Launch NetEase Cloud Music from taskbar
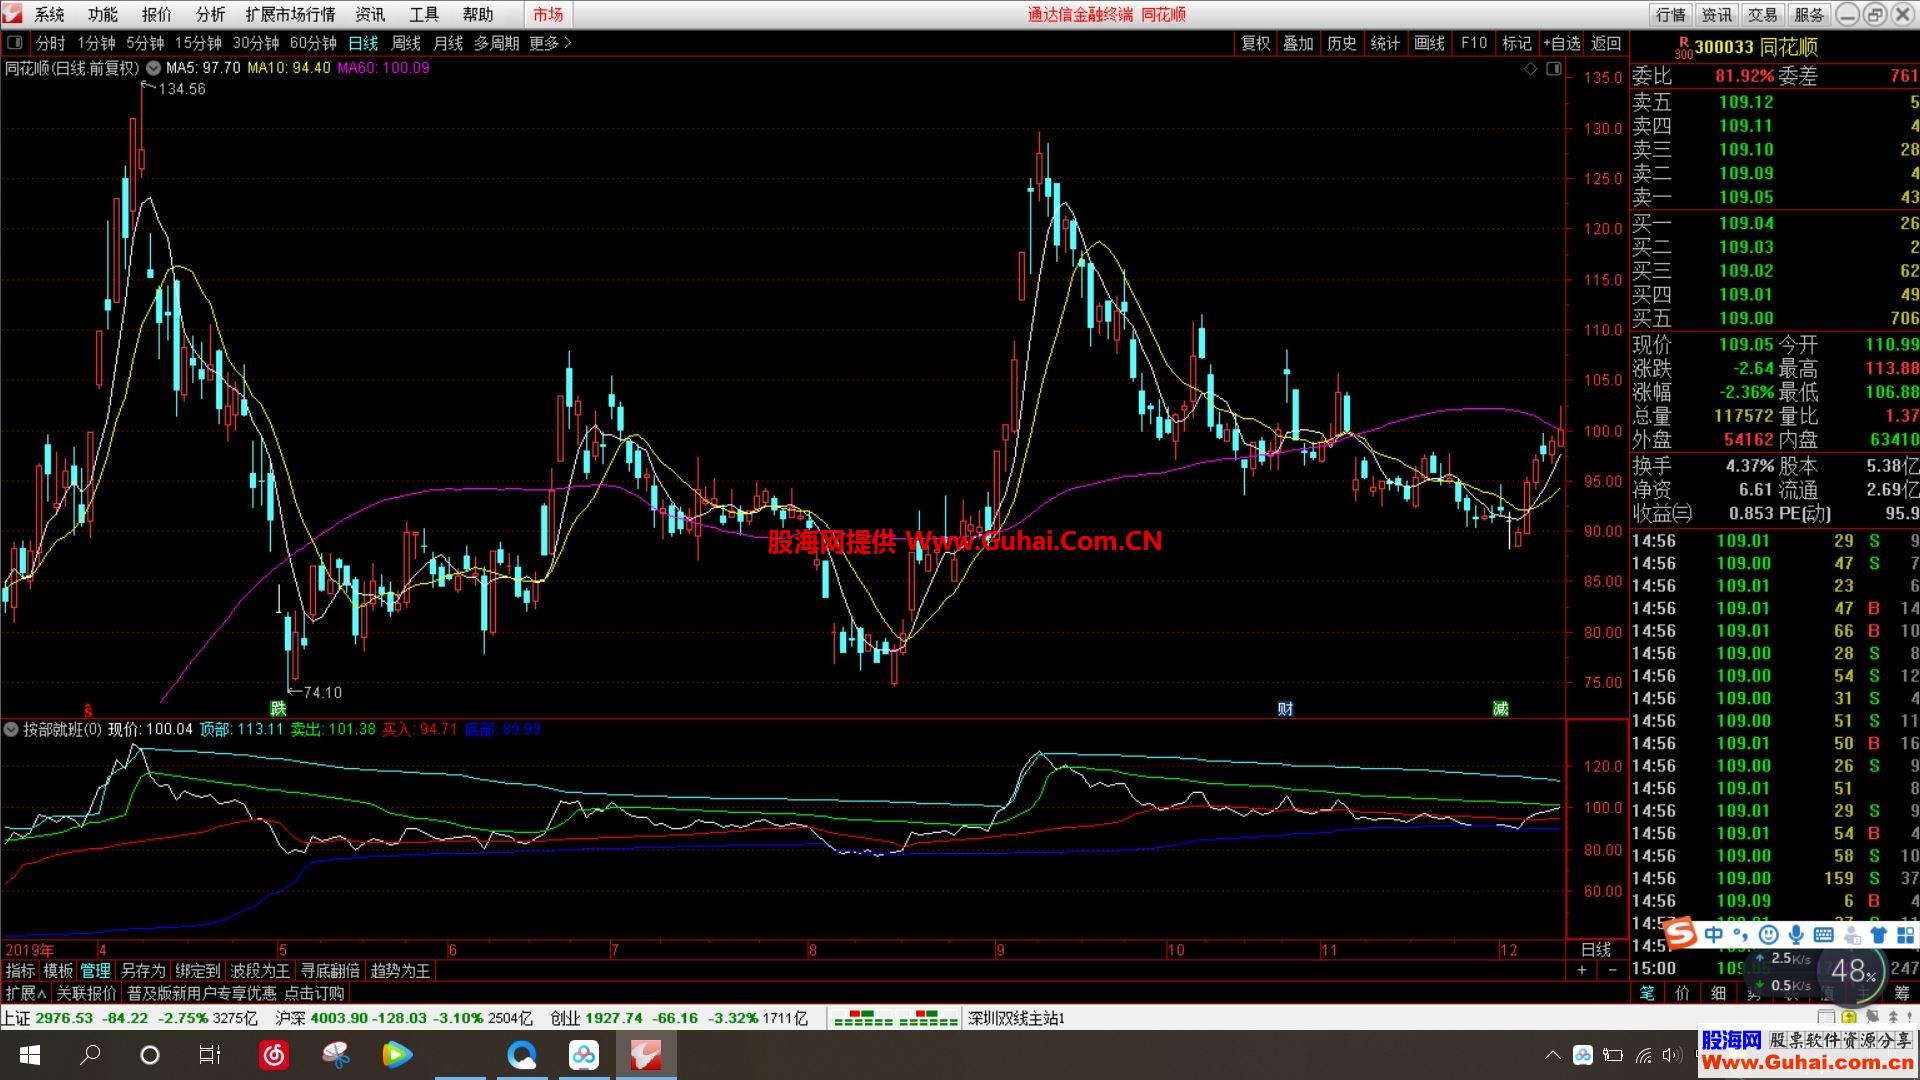This screenshot has height=1080, width=1920. coord(274,1055)
